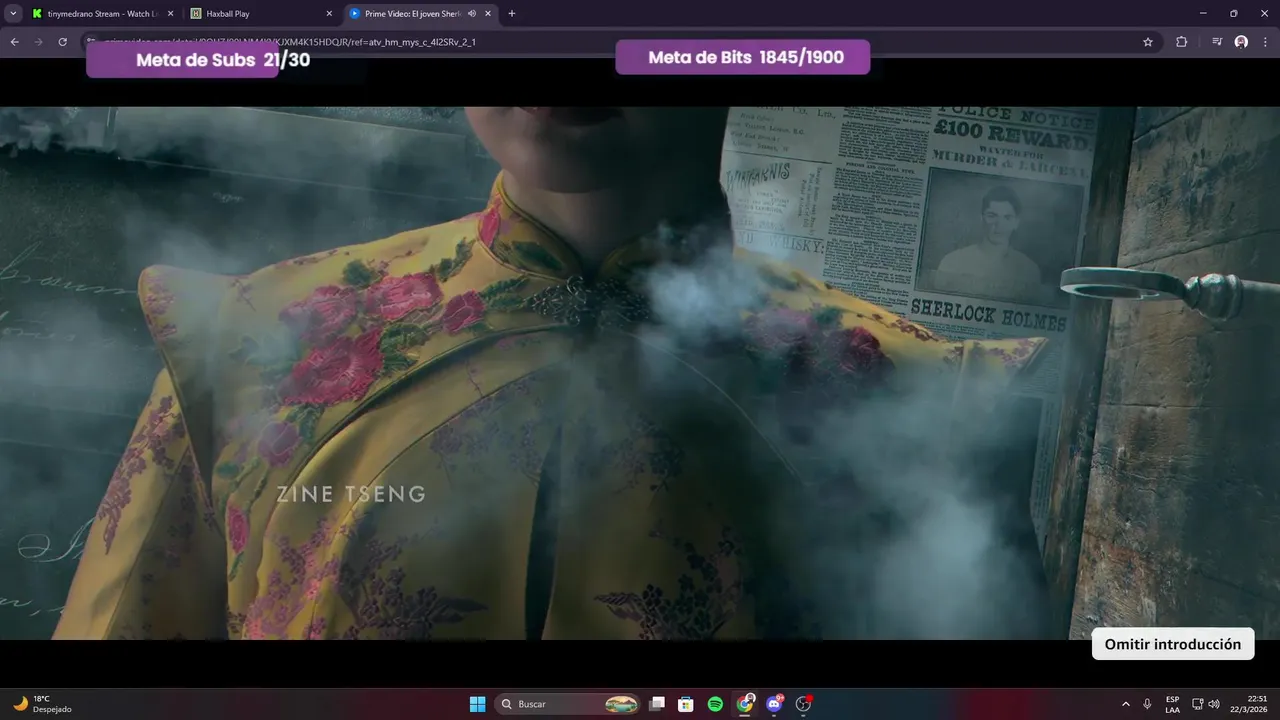This screenshot has height=720, width=1280.
Task: Open Spotify from the taskbar
Action: pos(715,704)
